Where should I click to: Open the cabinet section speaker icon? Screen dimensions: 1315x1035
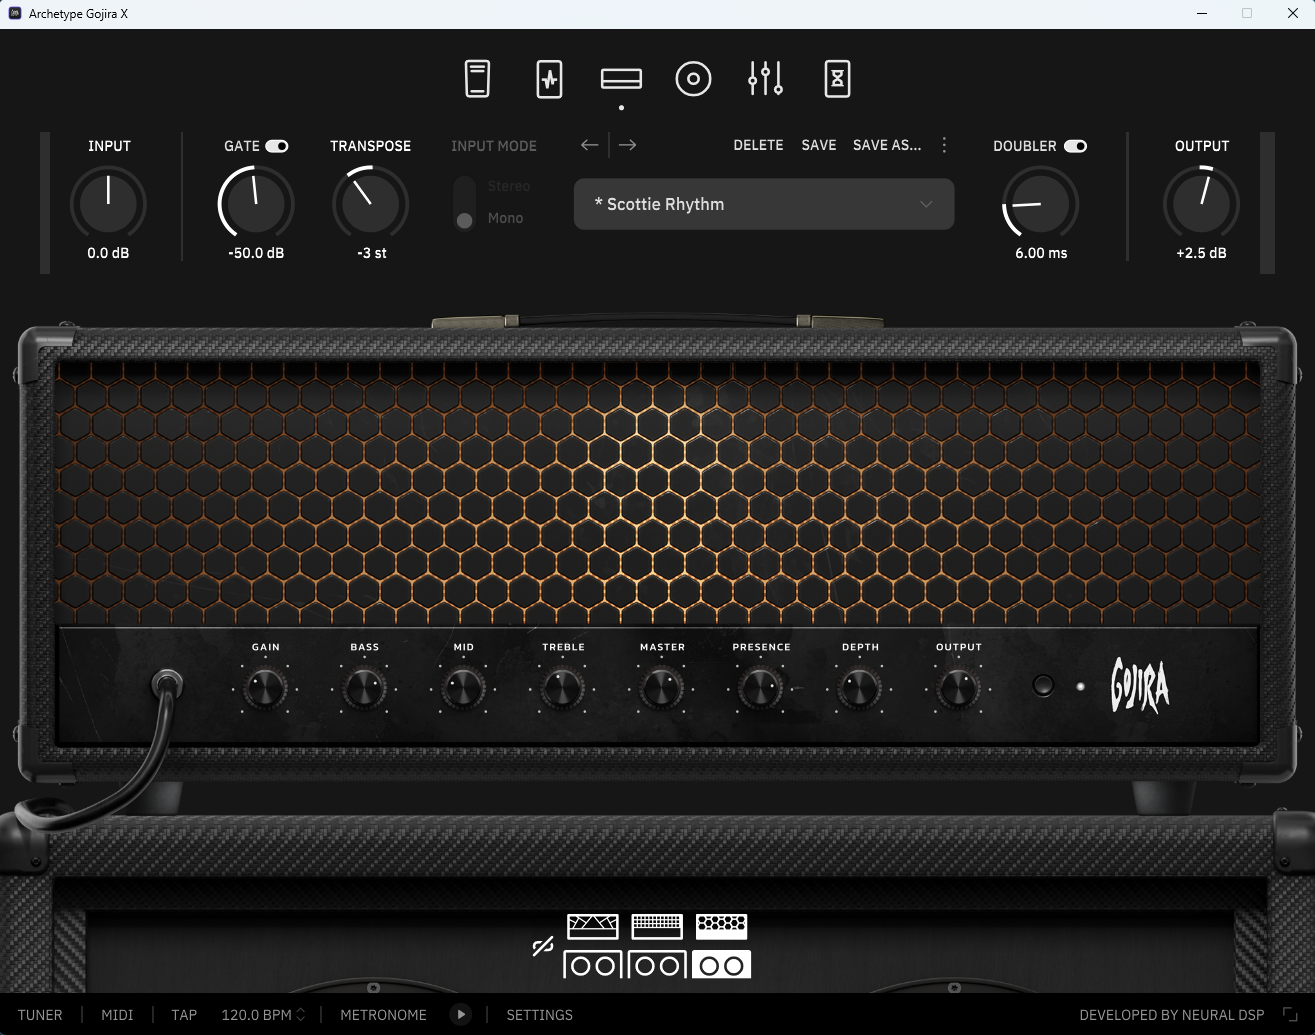coord(693,79)
